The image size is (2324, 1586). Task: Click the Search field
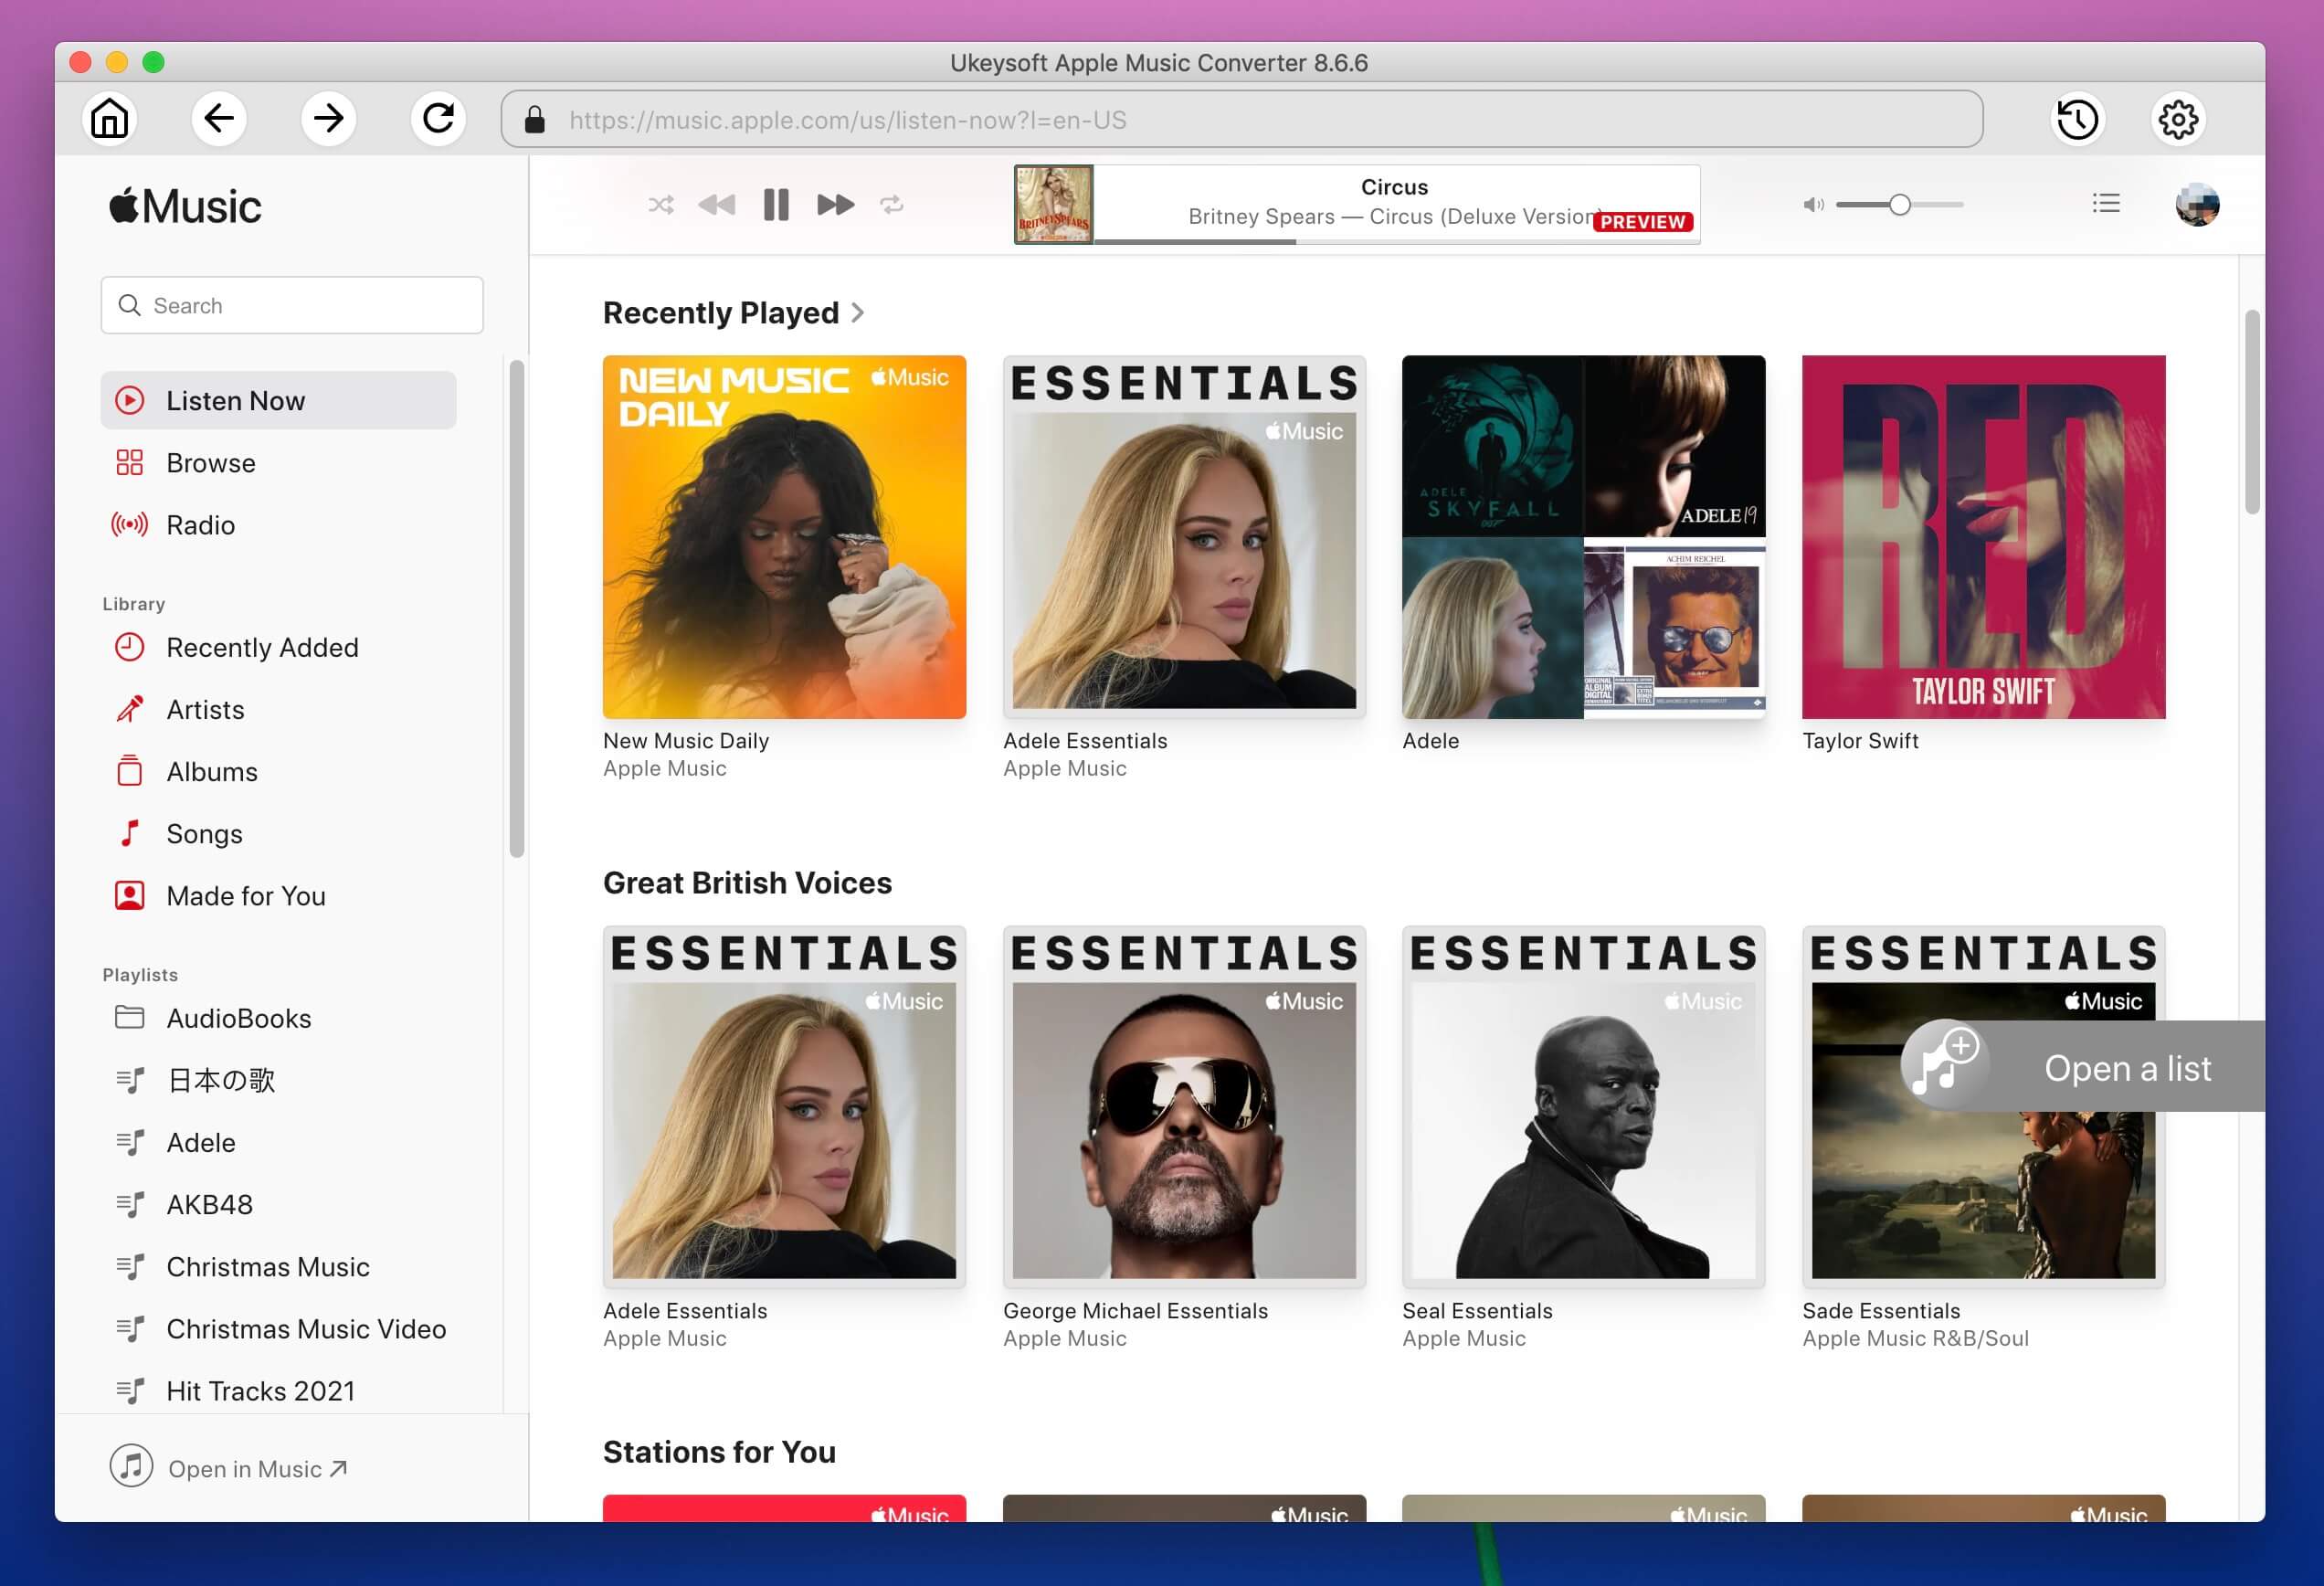[x=292, y=305]
